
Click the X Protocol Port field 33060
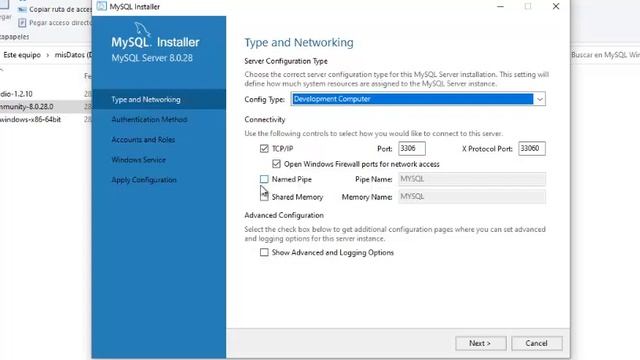pyautogui.click(x=532, y=149)
